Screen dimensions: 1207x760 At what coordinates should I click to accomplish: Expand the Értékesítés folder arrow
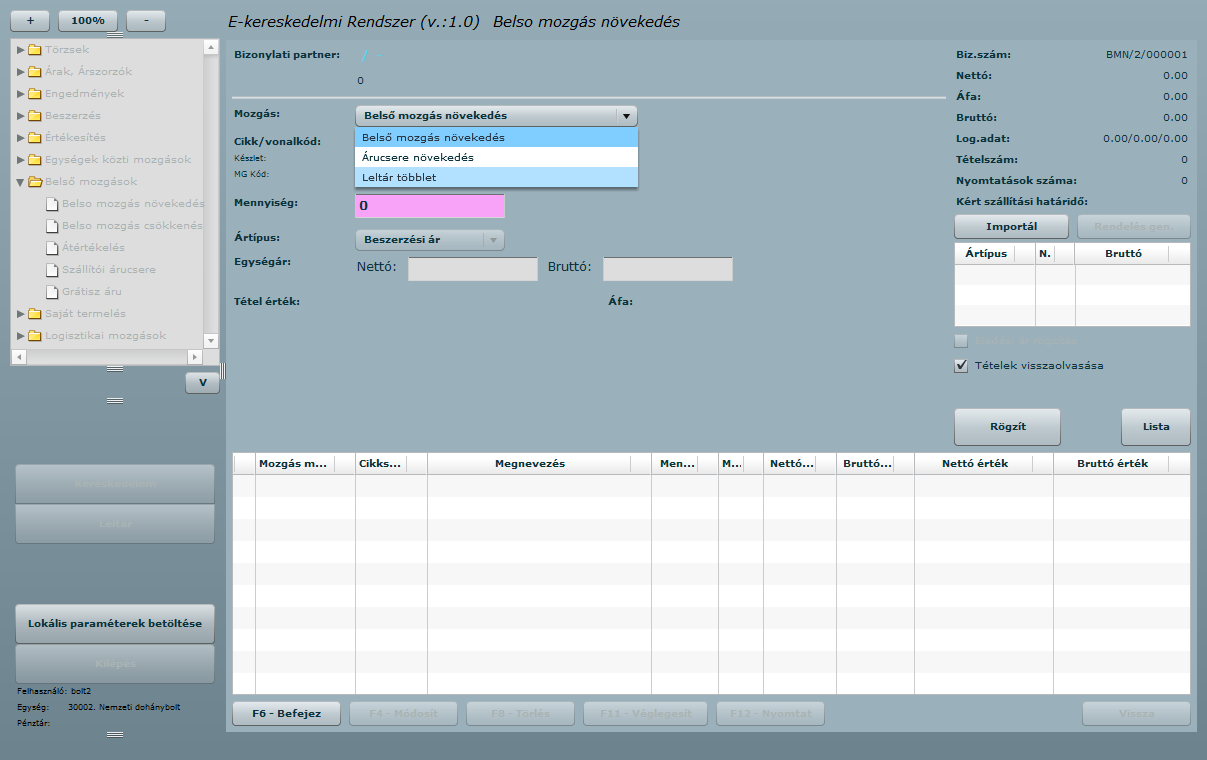click(21, 137)
